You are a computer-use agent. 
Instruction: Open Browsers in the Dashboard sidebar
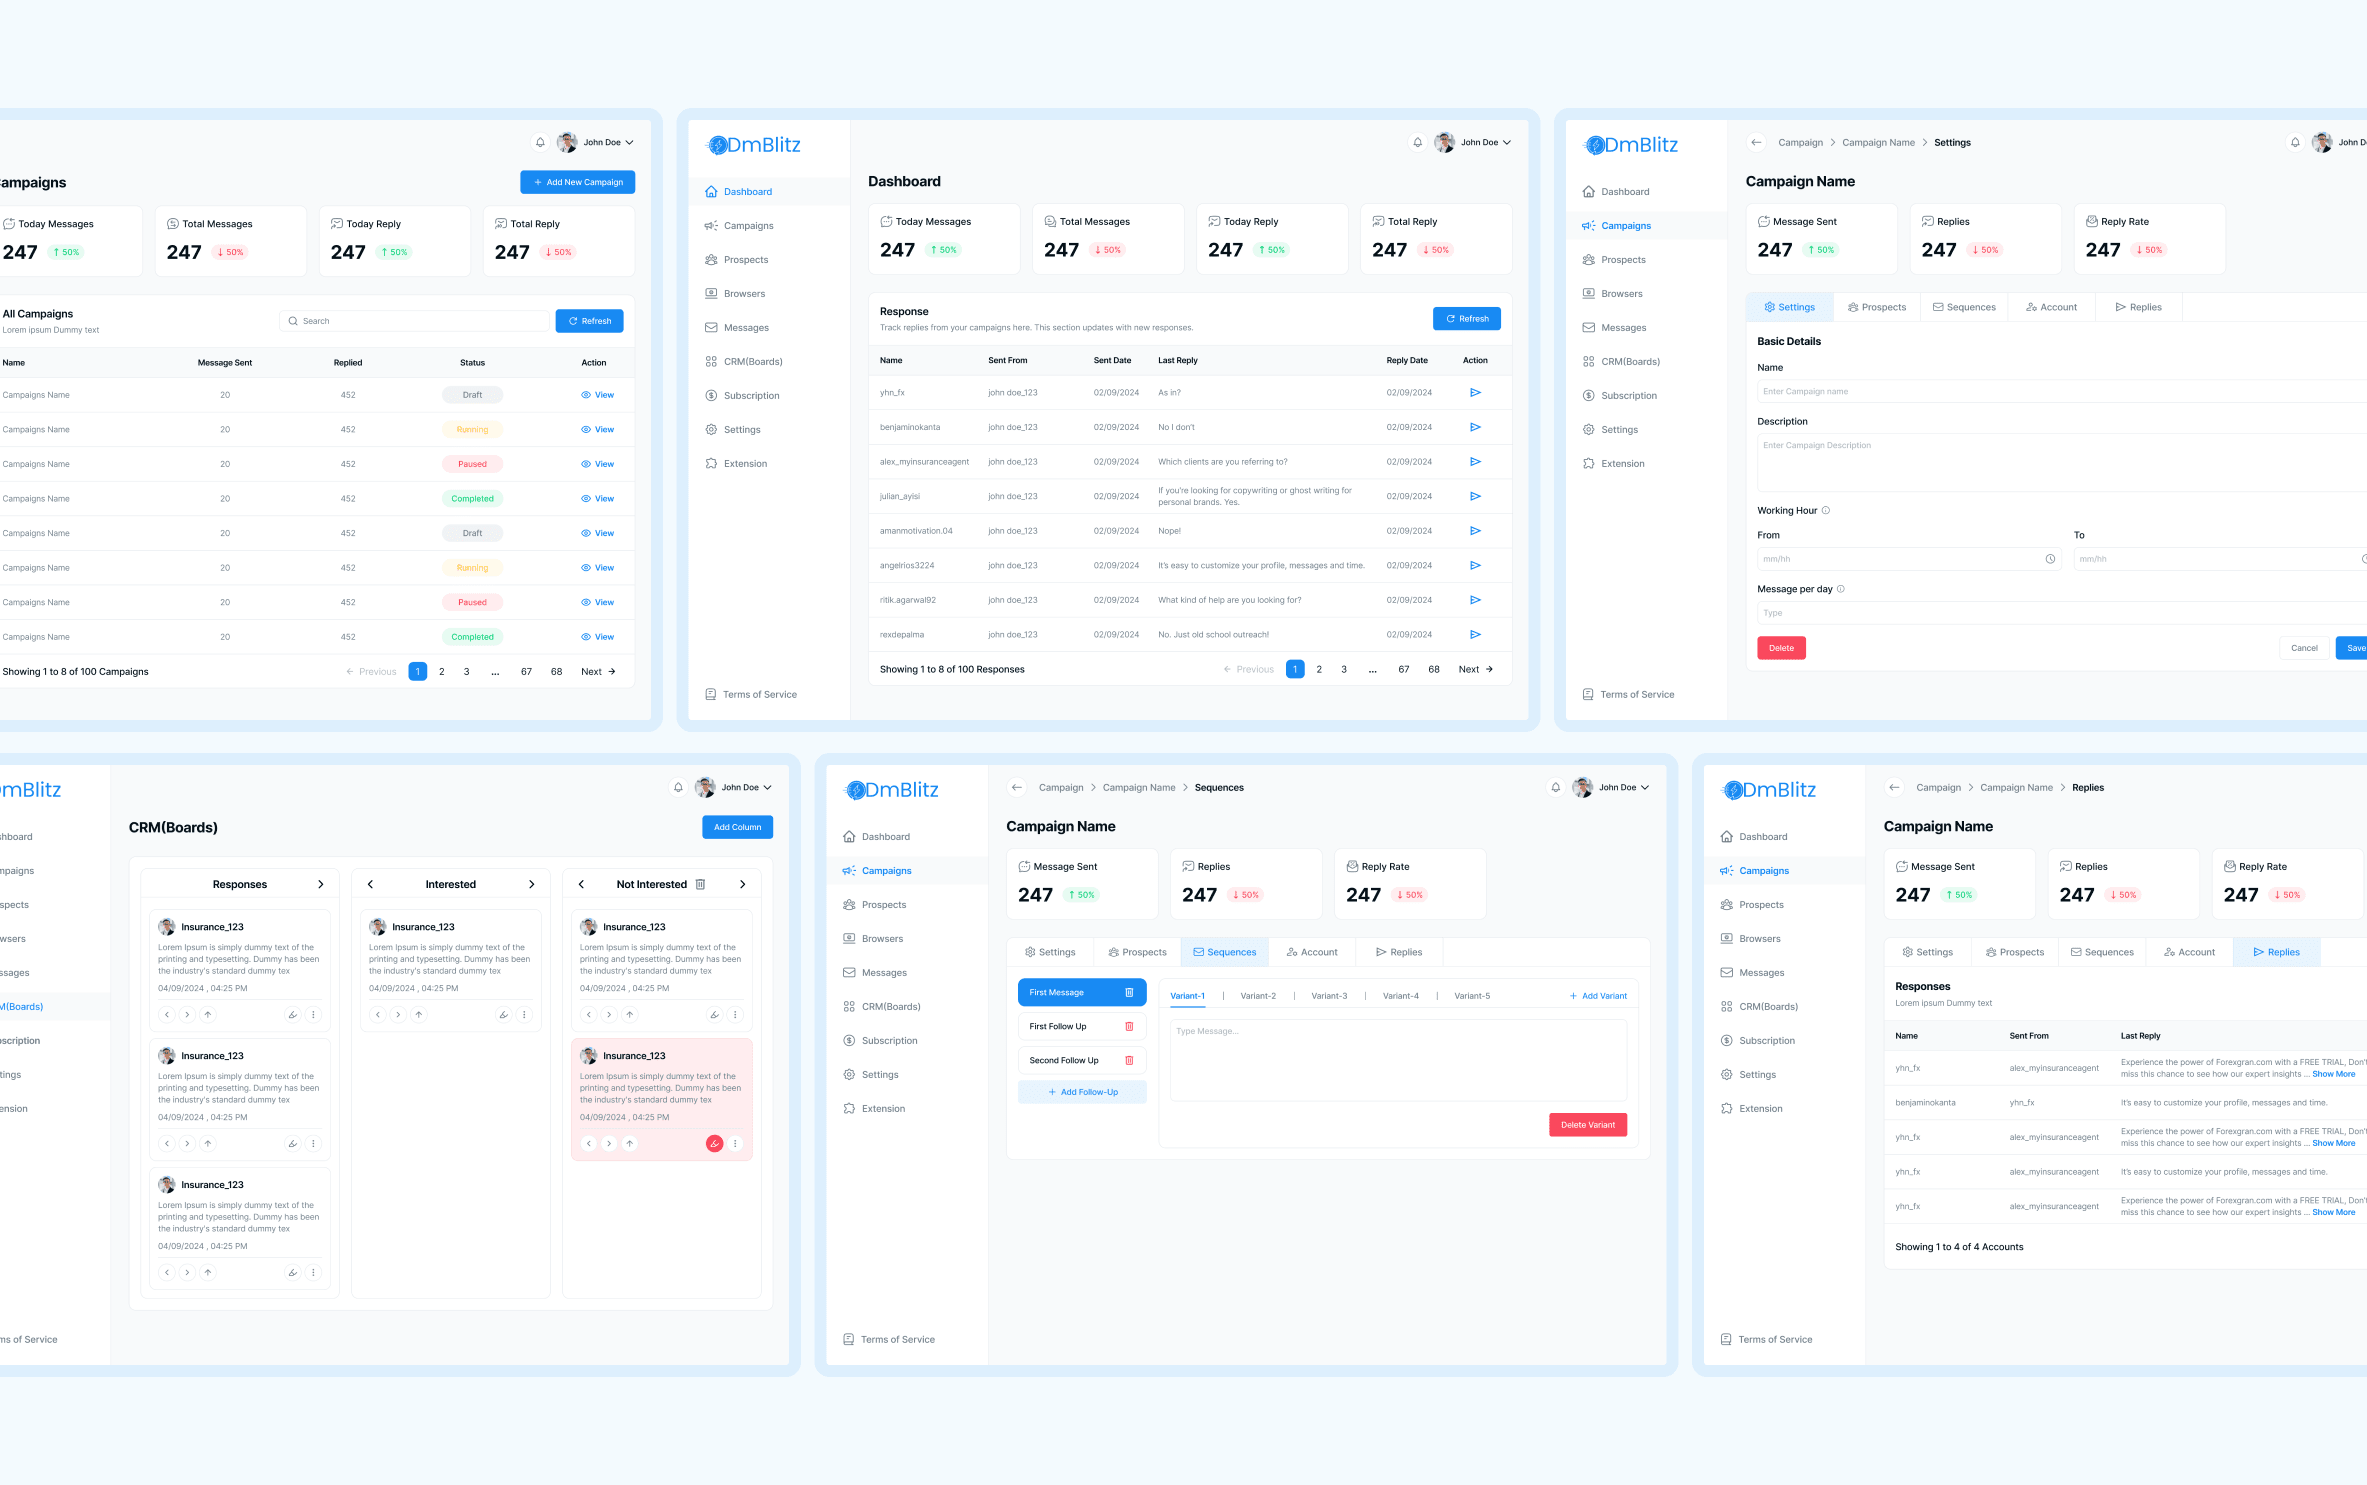tap(744, 294)
